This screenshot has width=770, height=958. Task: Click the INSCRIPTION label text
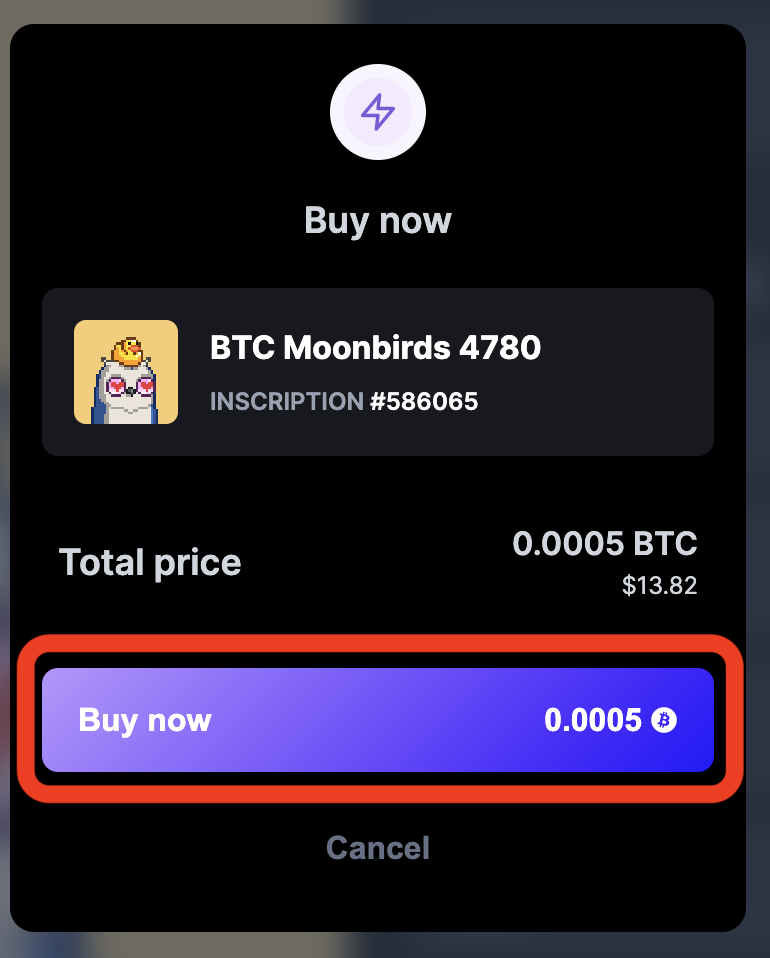287,401
